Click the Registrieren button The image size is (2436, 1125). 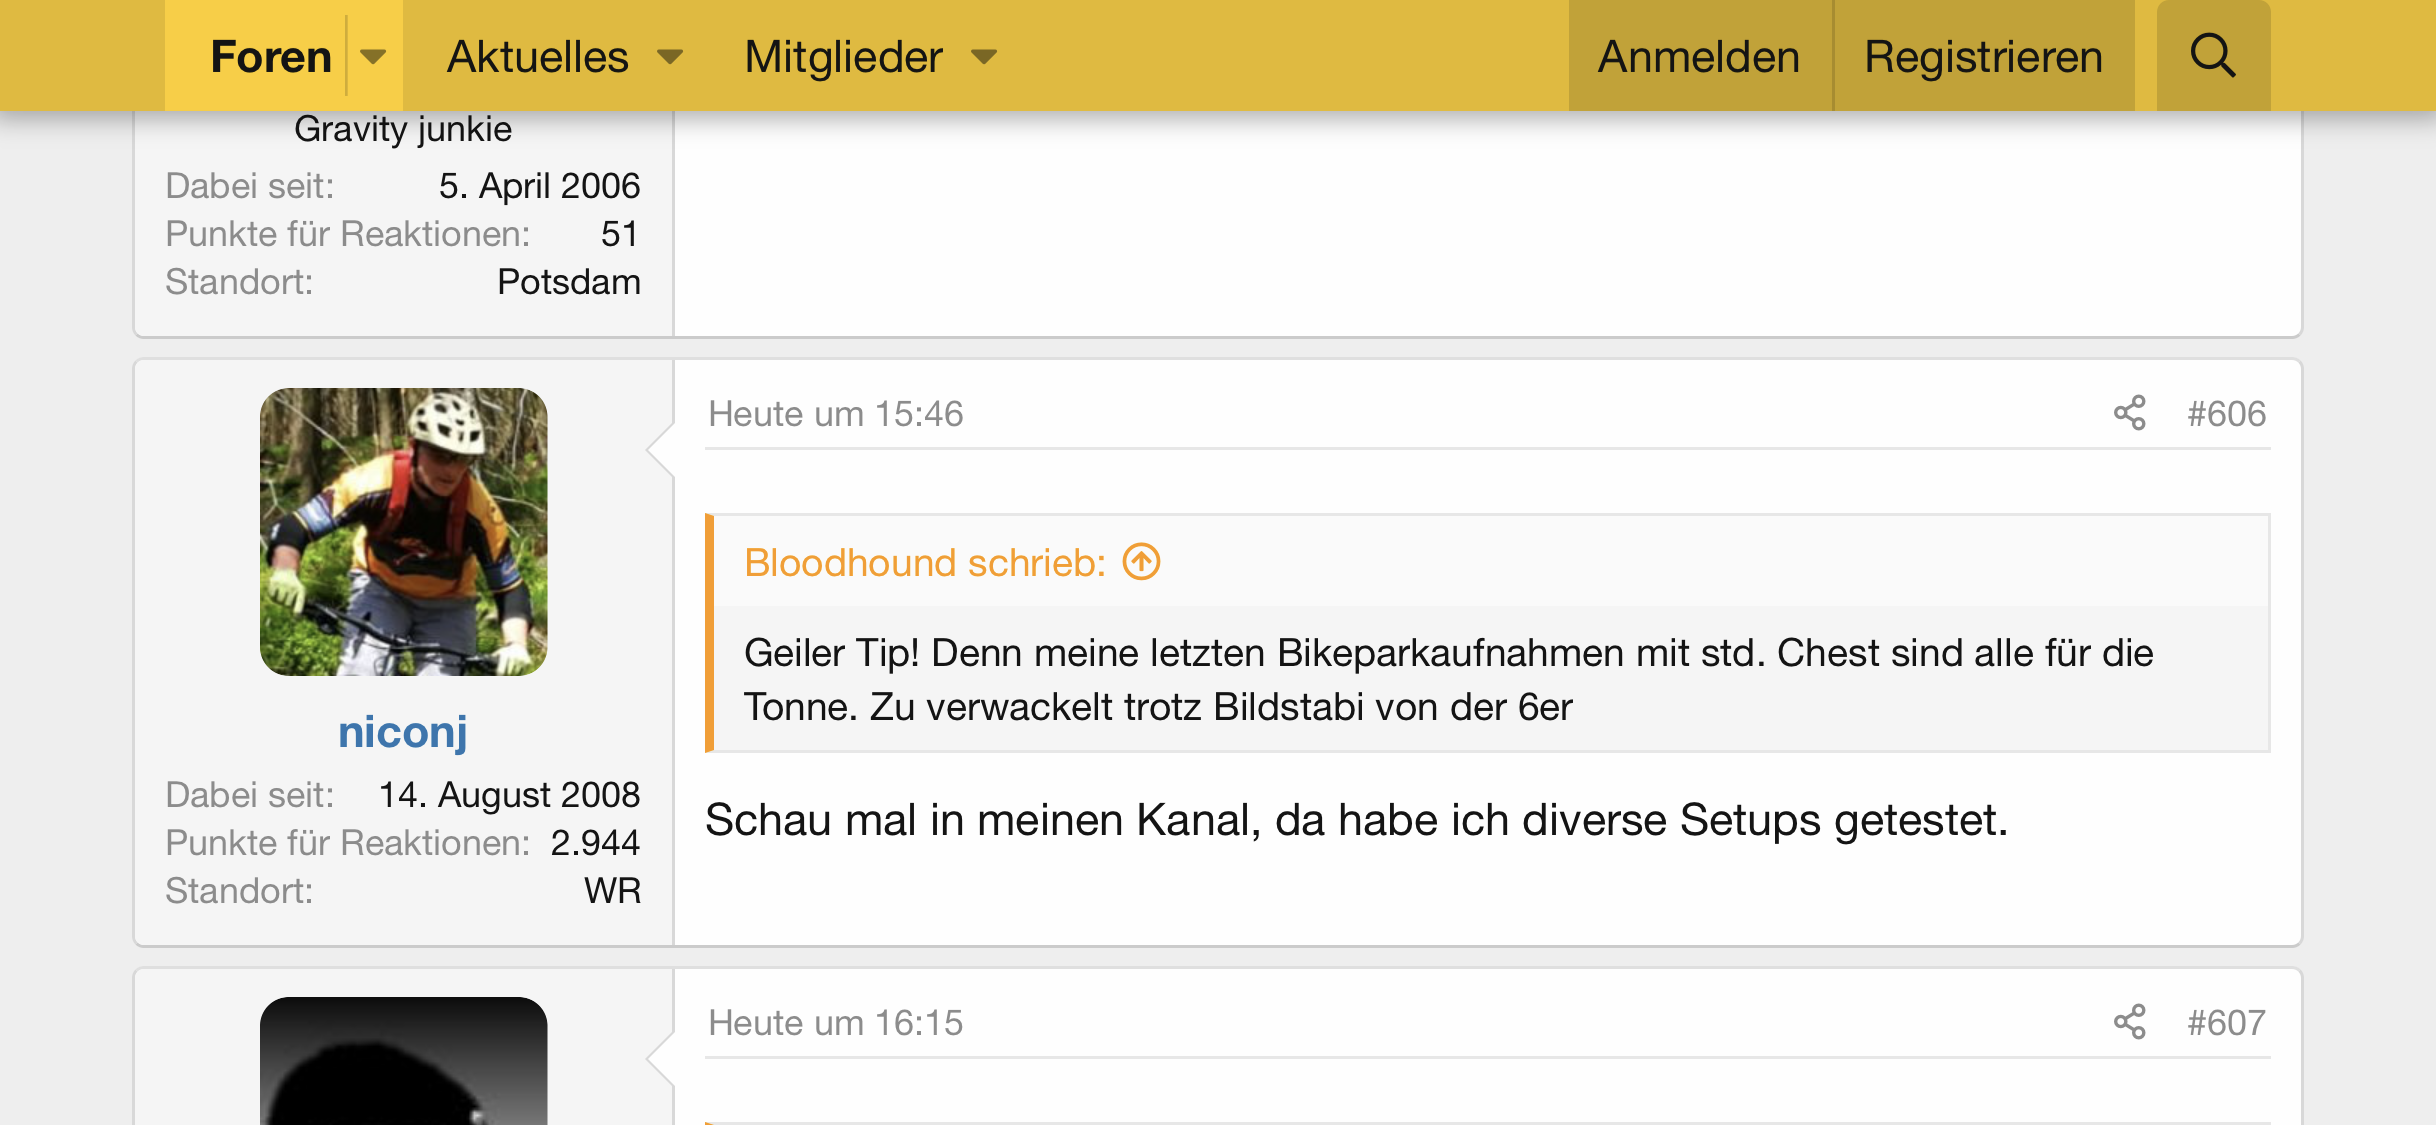1984,56
